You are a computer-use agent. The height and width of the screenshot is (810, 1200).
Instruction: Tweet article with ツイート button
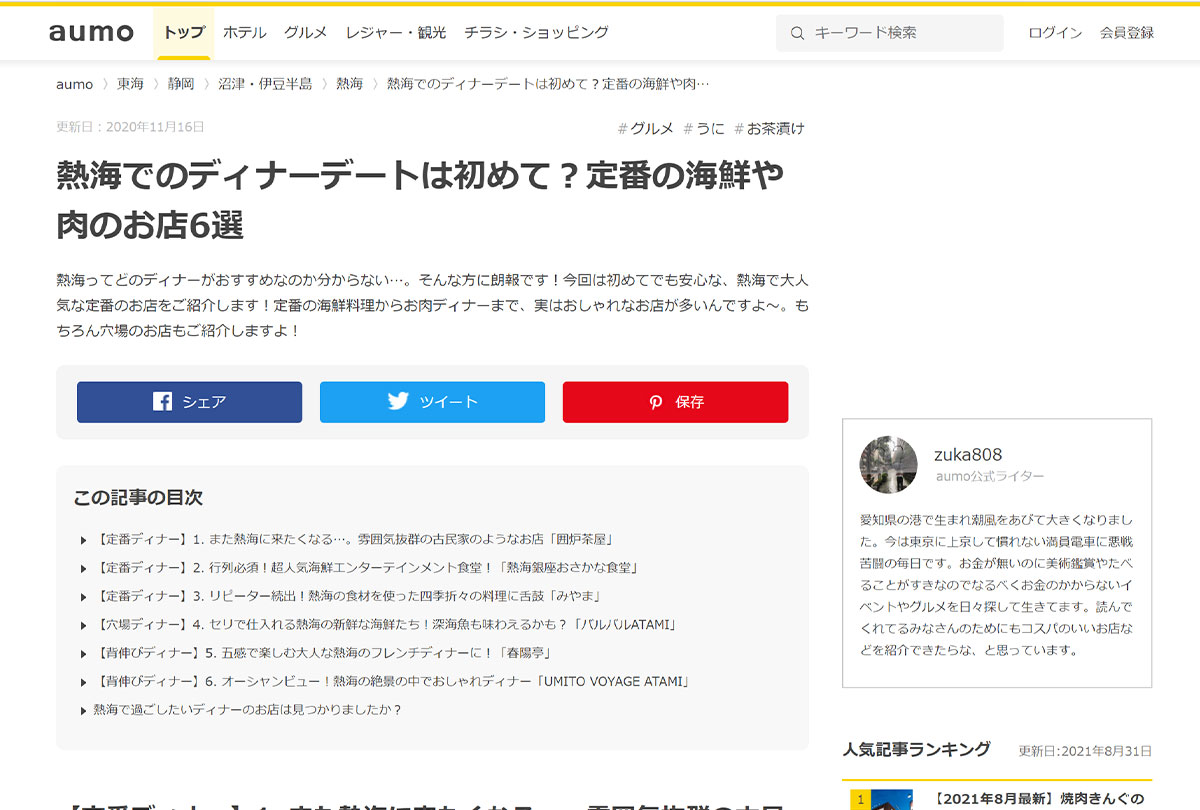[x=432, y=402]
